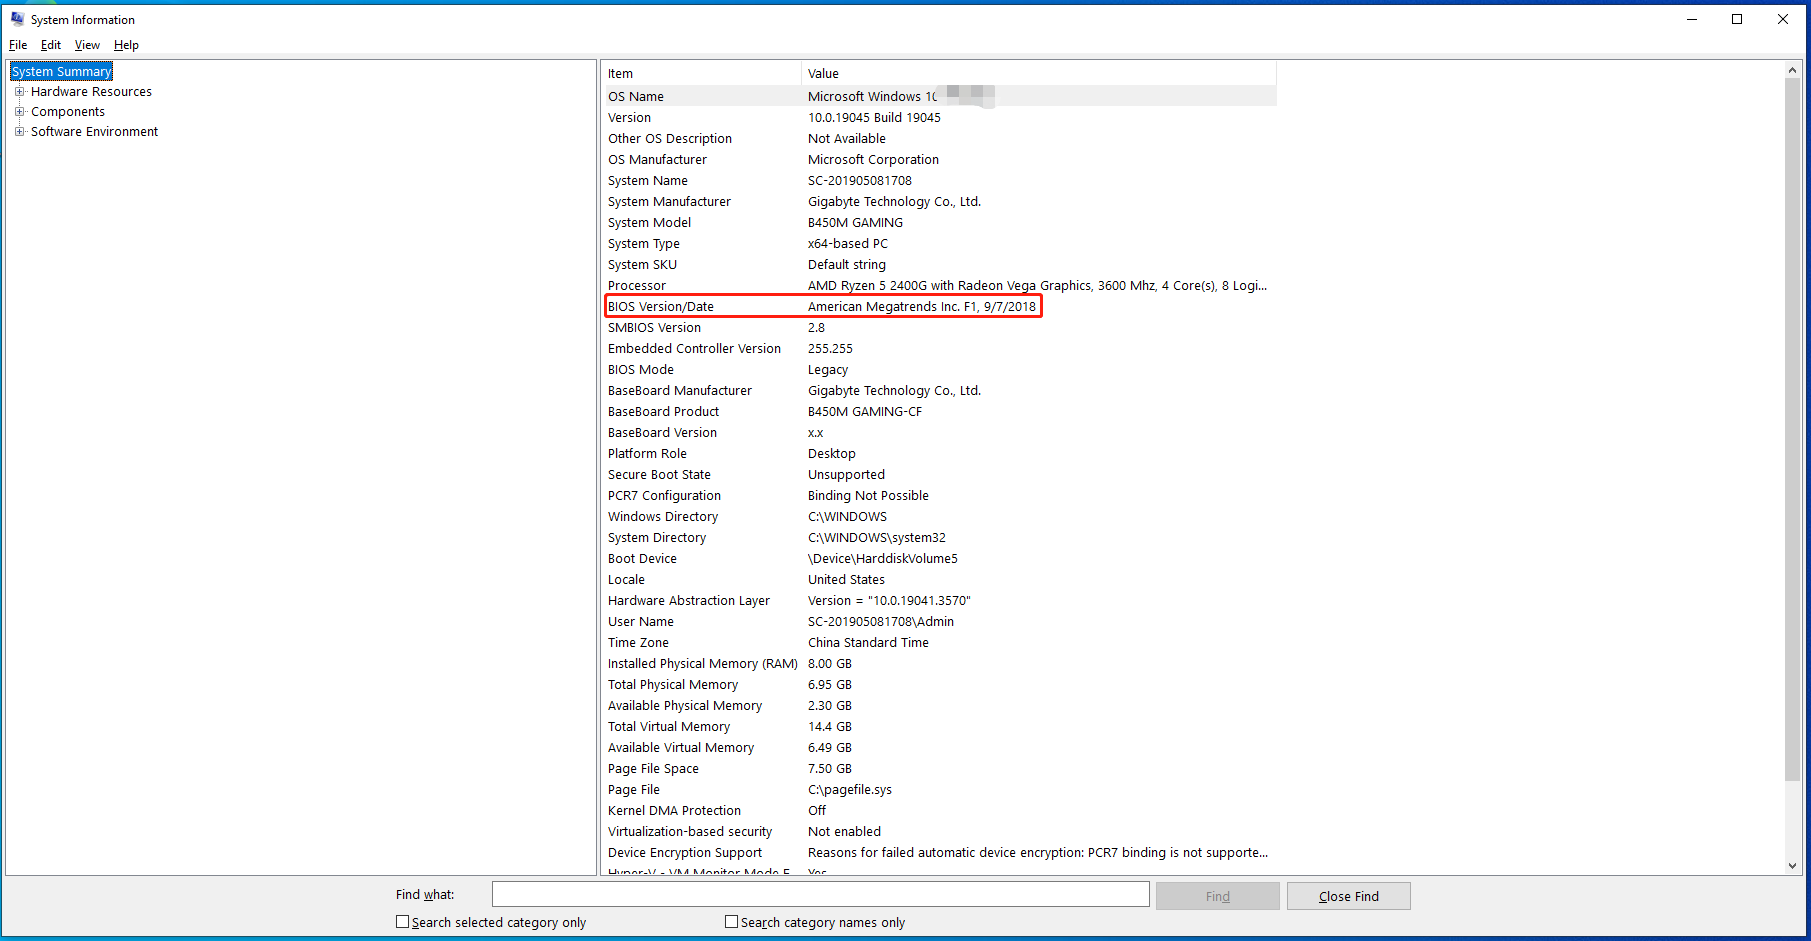The width and height of the screenshot is (1811, 941).
Task: Enable Search category names only checkbox
Action: [731, 922]
